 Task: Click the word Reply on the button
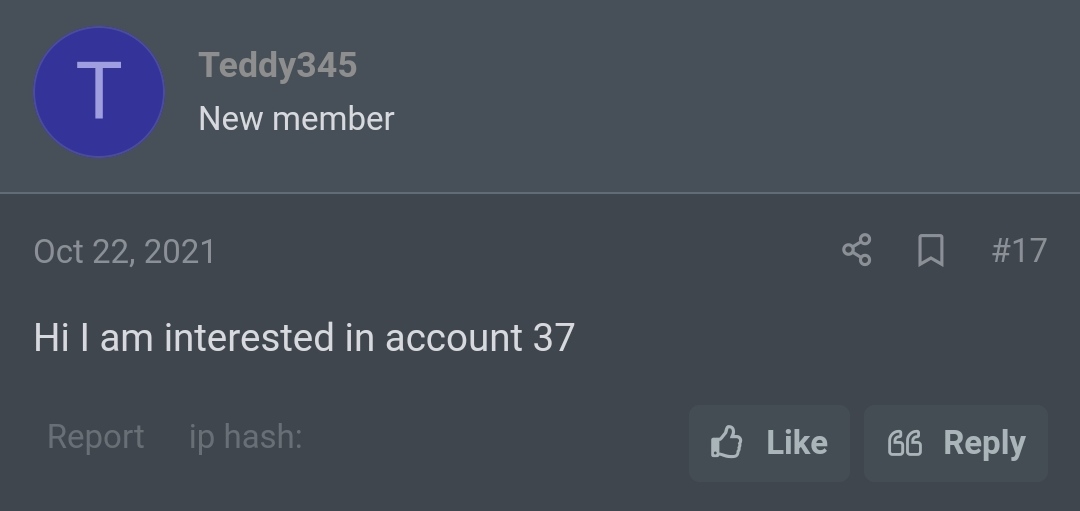[x=984, y=444]
